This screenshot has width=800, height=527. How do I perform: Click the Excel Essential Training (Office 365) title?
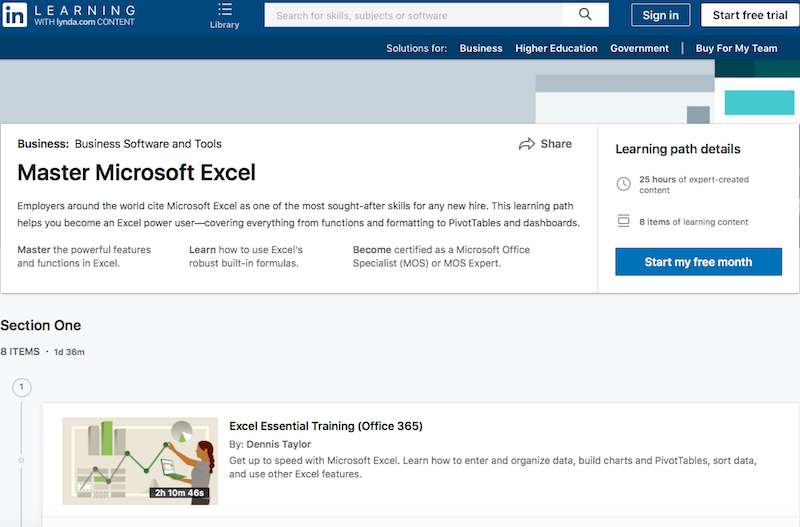[x=326, y=426]
